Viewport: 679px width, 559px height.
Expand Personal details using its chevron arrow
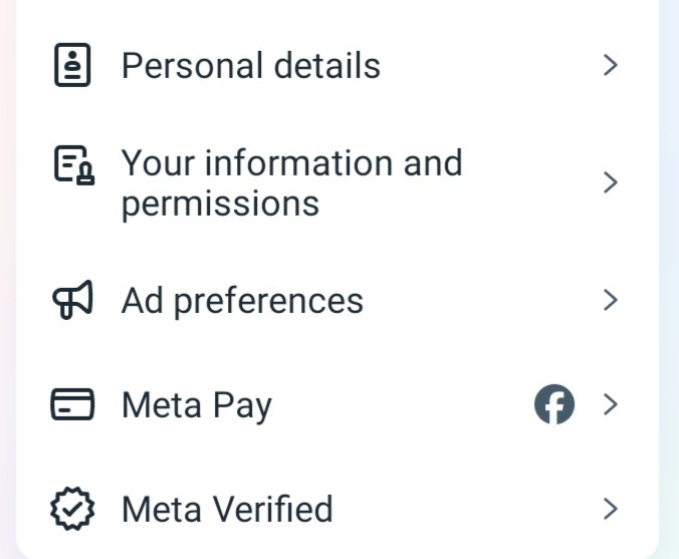[x=610, y=66]
